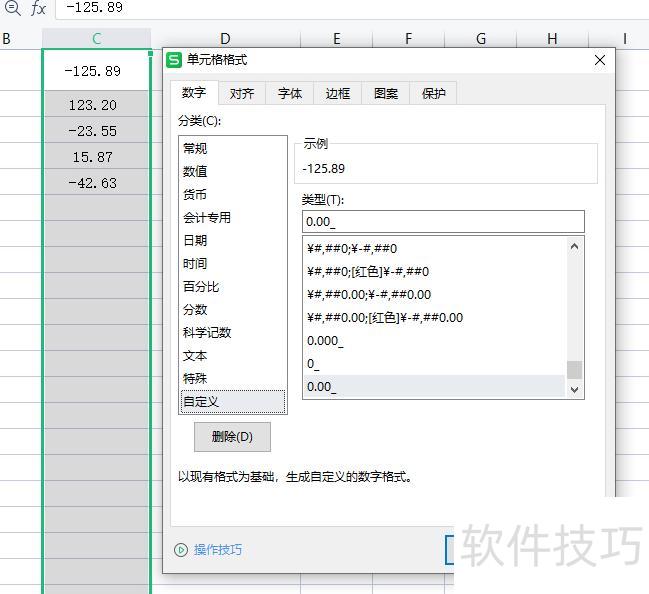Open the 操作技巧 link

218,549
